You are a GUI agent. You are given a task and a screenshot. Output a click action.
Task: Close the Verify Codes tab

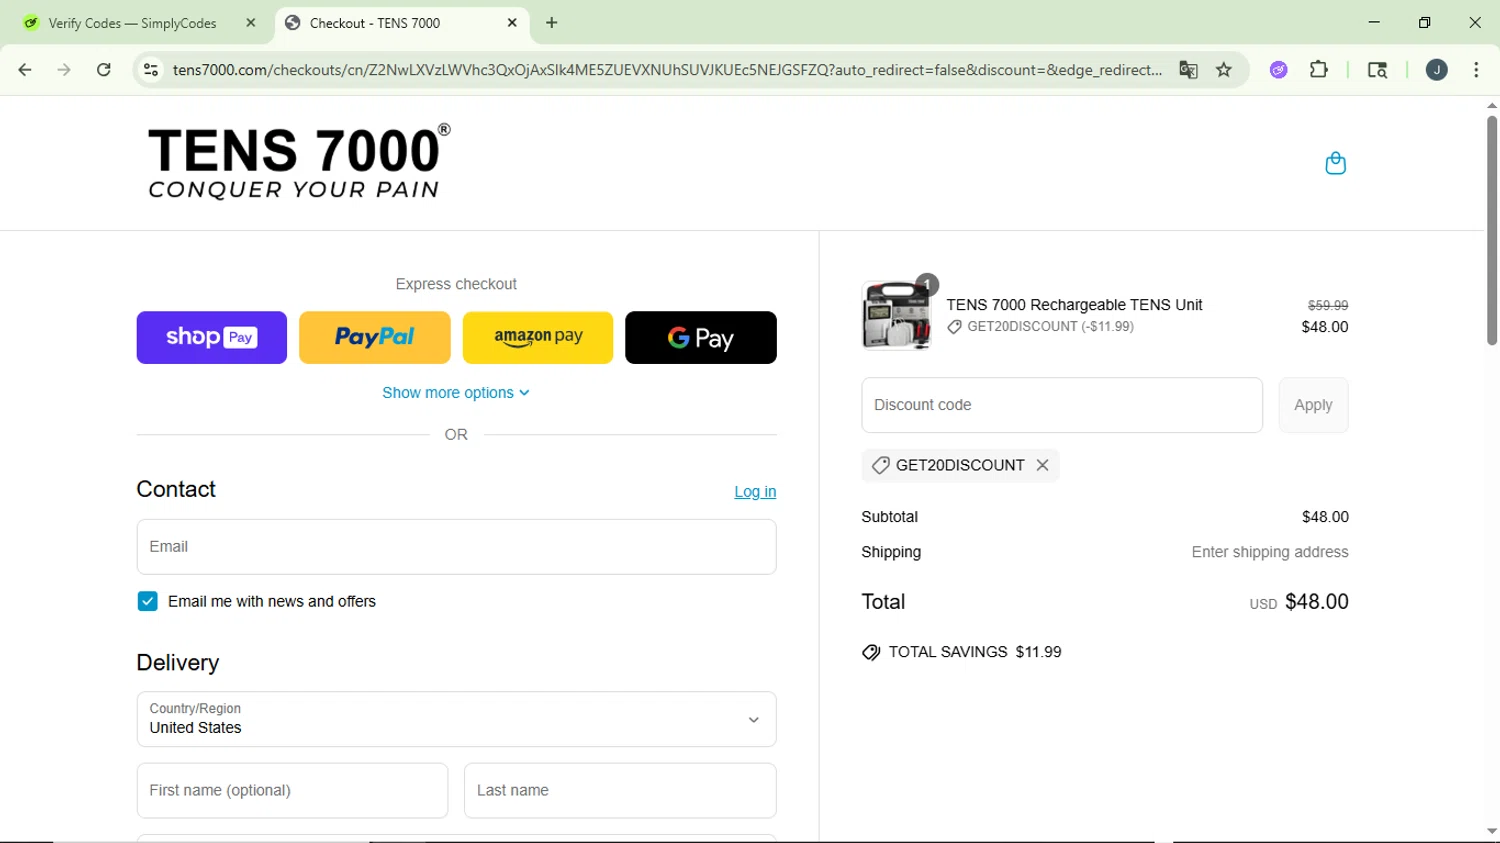251,23
